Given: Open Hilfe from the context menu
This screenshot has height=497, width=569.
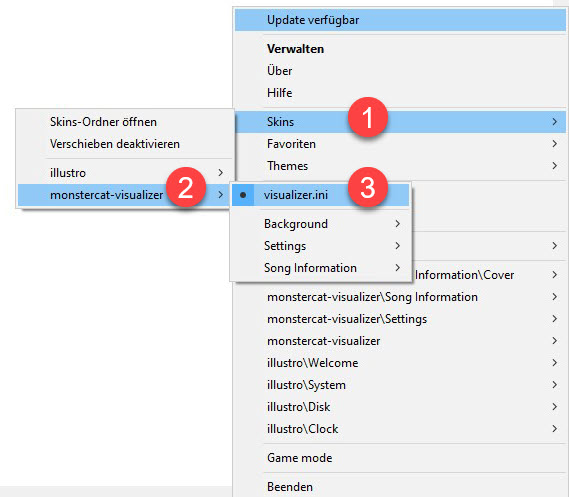Looking at the screenshot, I should coord(400,93).
